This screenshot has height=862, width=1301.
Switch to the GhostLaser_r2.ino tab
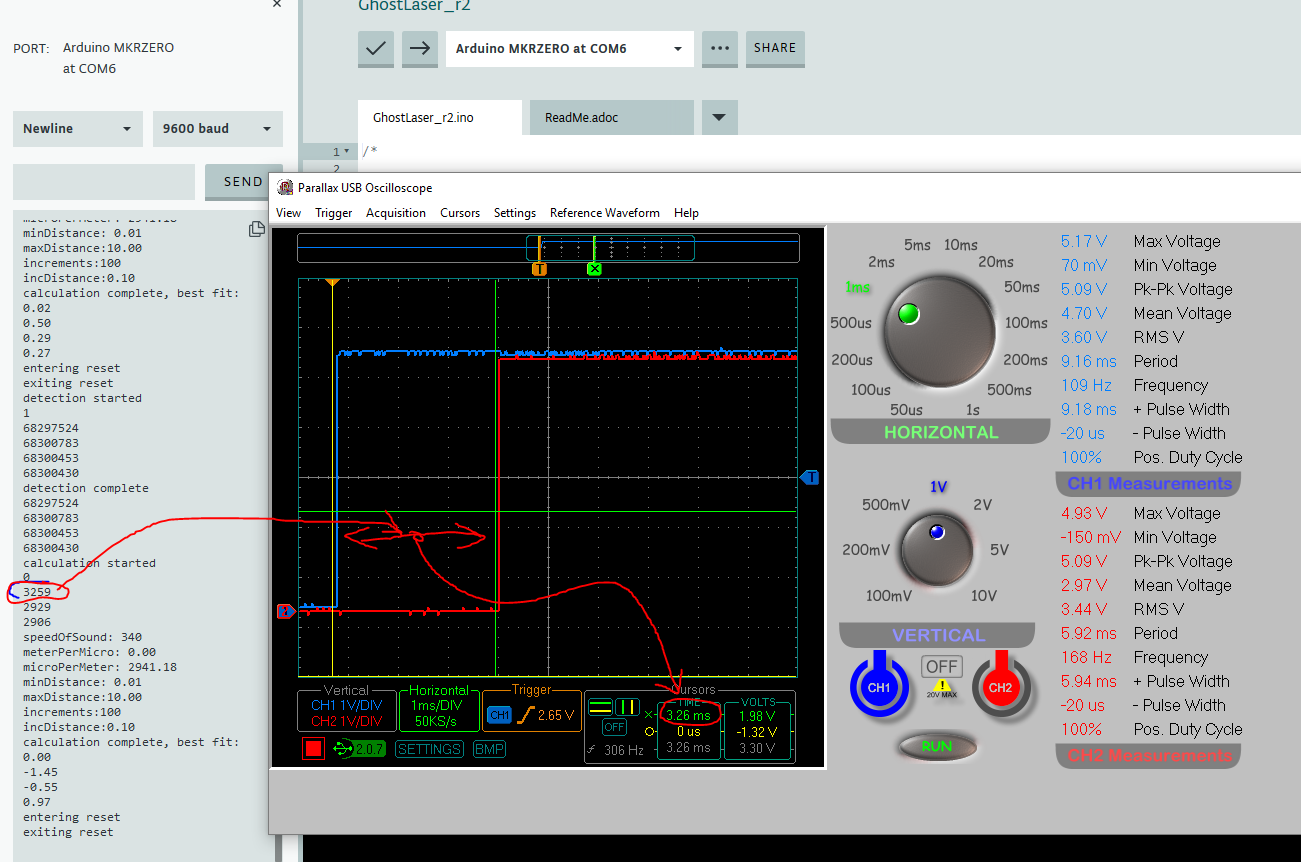click(x=440, y=118)
